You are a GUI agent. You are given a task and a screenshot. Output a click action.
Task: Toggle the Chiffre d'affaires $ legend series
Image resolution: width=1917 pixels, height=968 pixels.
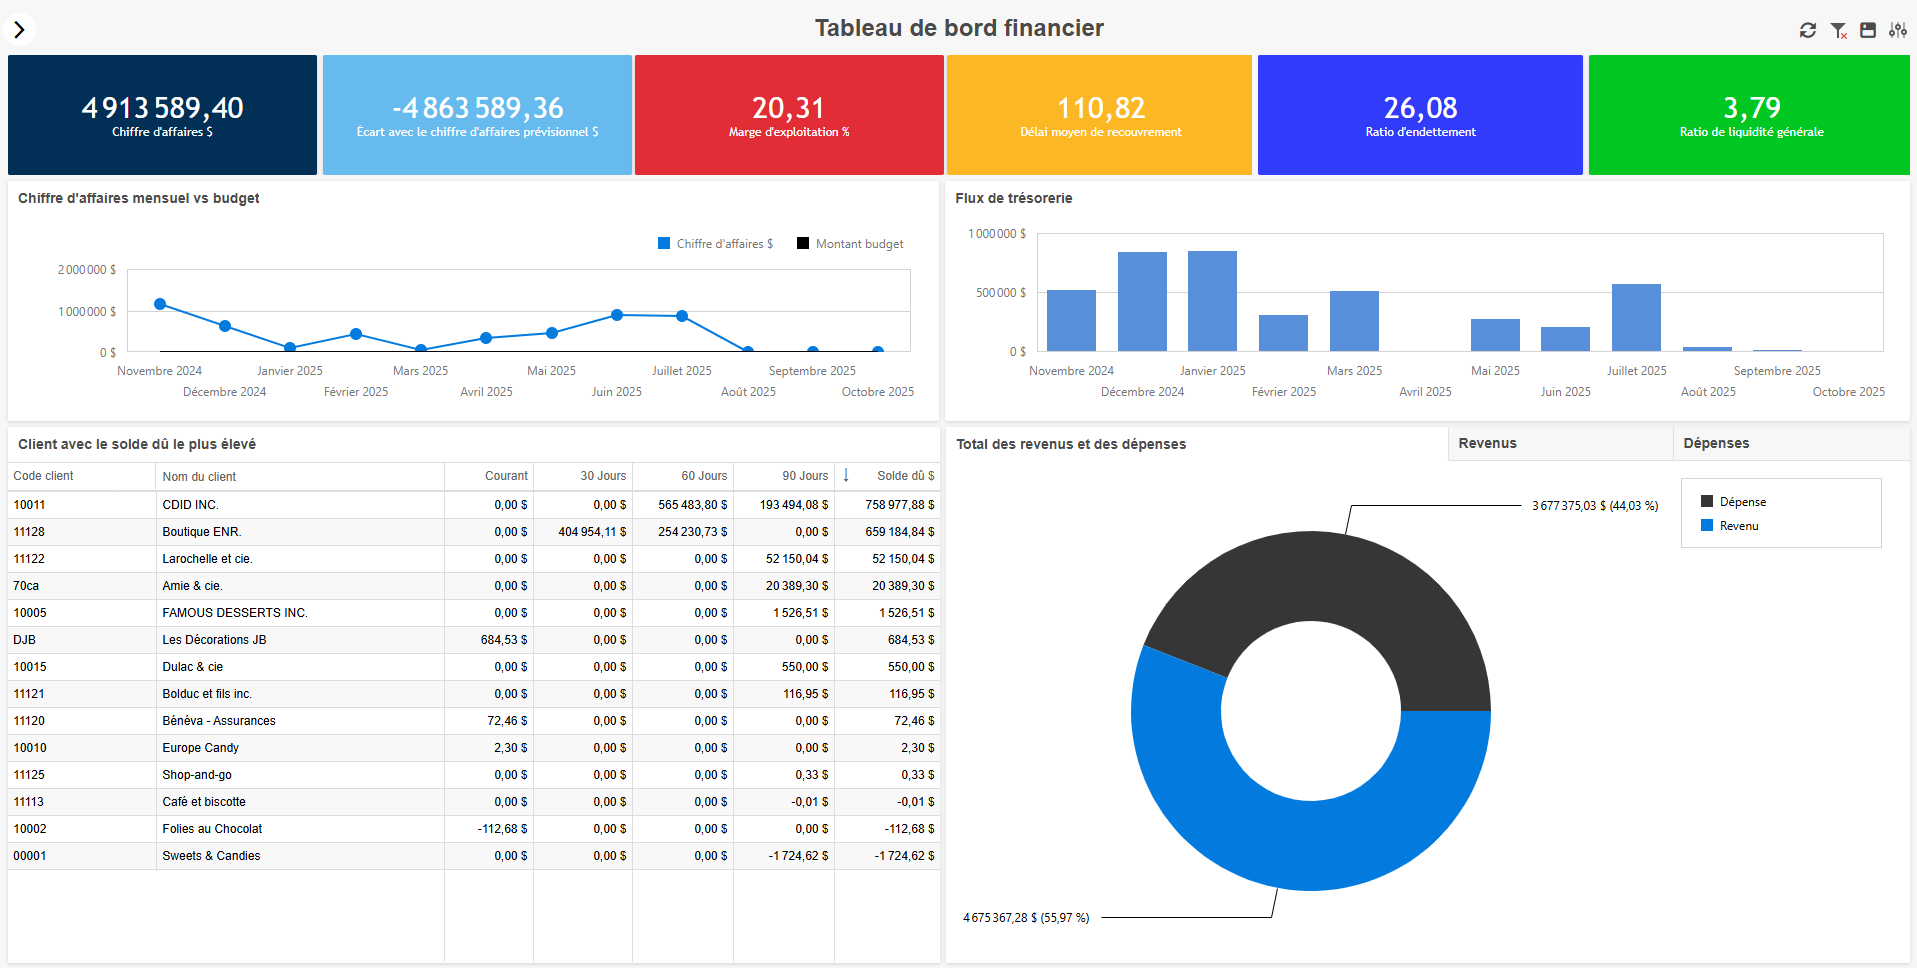716,244
